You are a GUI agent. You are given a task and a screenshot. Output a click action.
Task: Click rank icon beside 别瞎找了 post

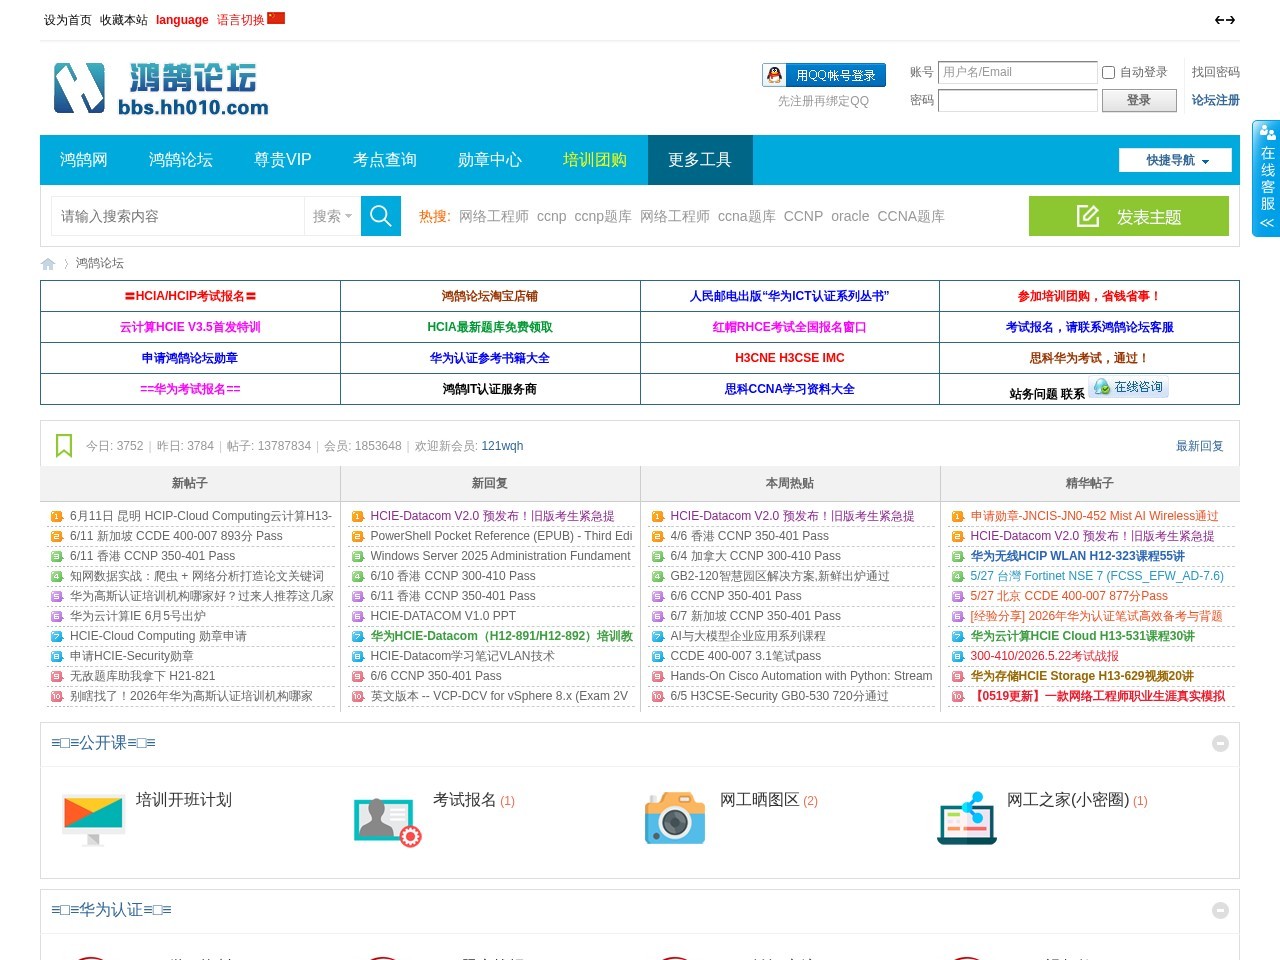57,696
